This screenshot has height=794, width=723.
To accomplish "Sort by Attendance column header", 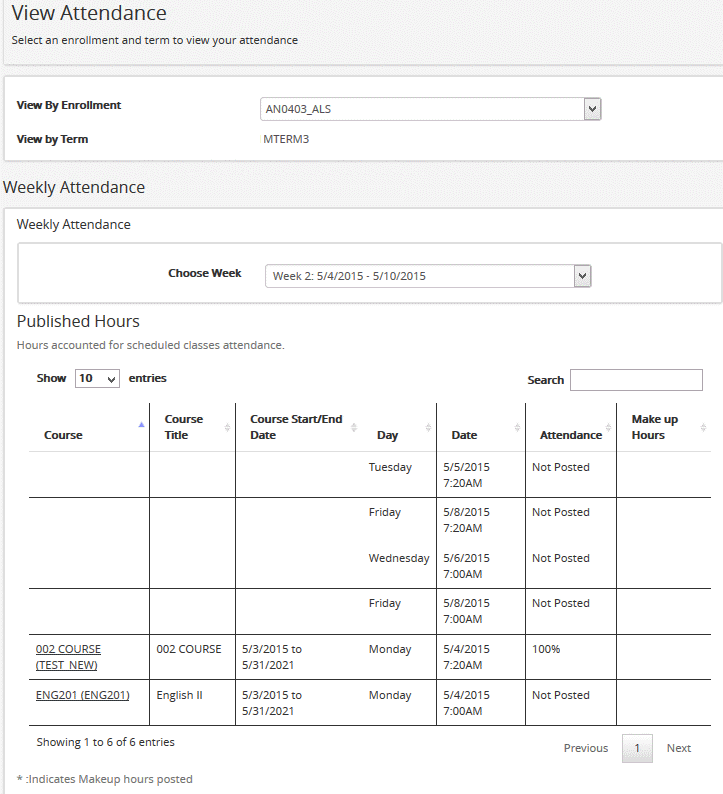I will pos(570,435).
